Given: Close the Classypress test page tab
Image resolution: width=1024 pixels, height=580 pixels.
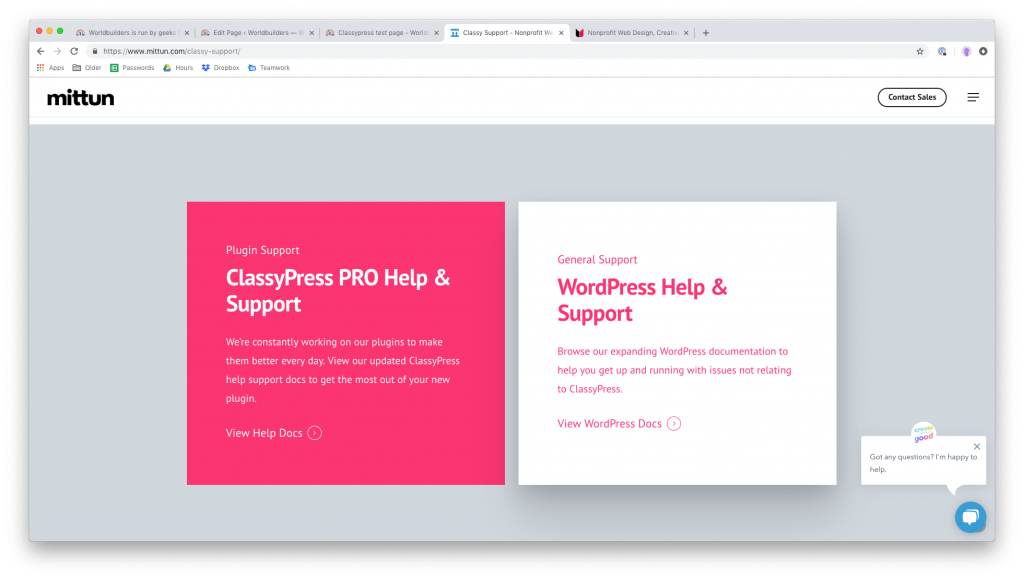Looking at the screenshot, I should tap(436, 33).
